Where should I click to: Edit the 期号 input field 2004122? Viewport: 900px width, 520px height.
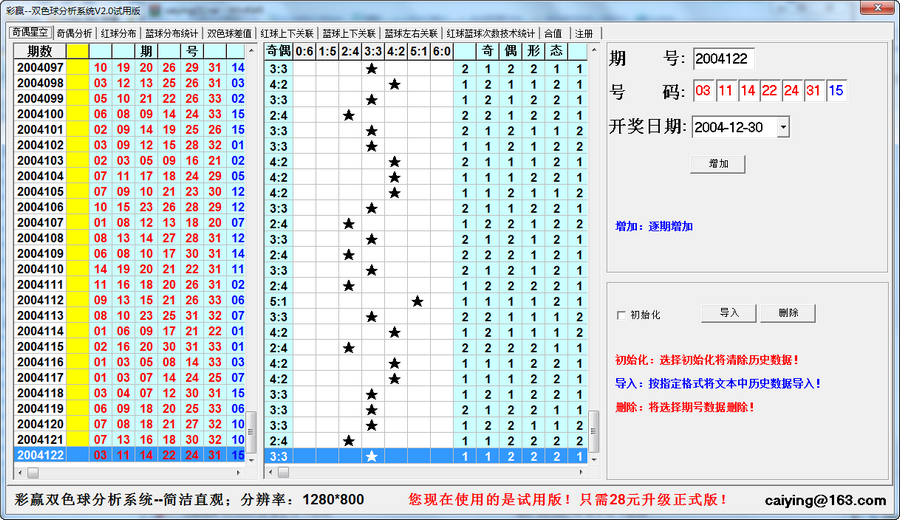point(723,59)
